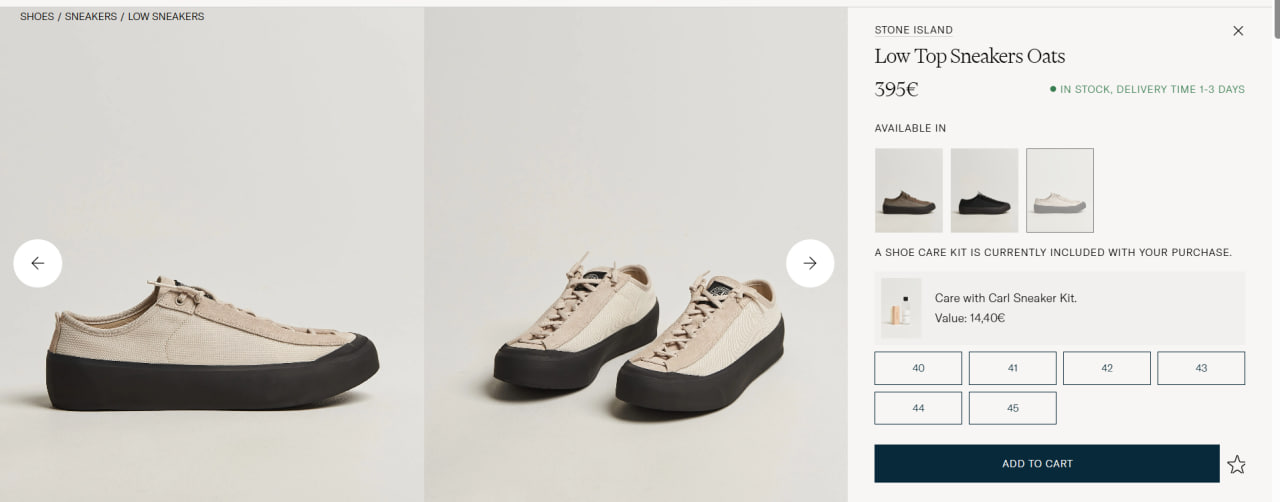The image size is (1280, 502).
Task: Go to Sneakers breadcrumb category
Action: click(x=91, y=17)
